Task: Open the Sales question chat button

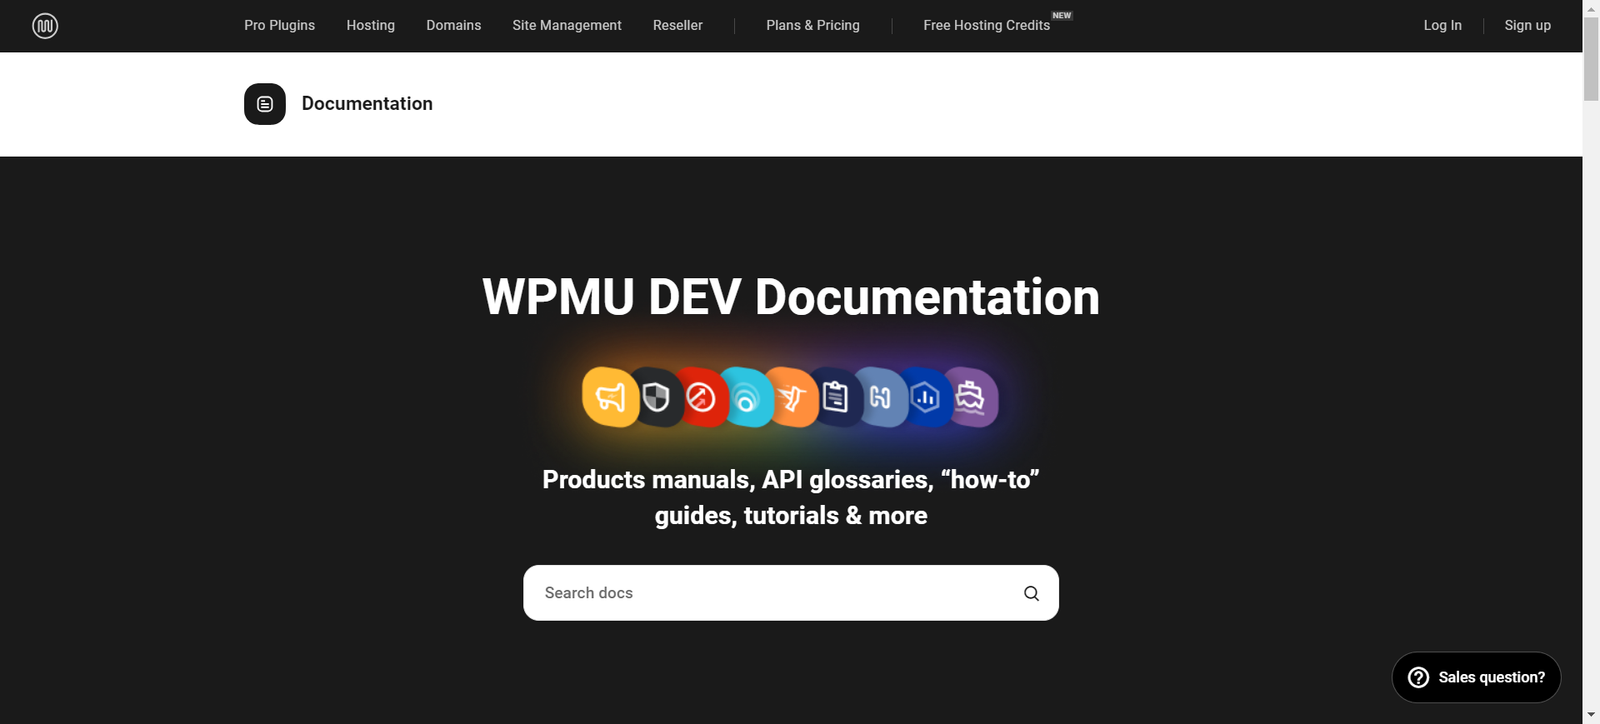Action: 1476,677
